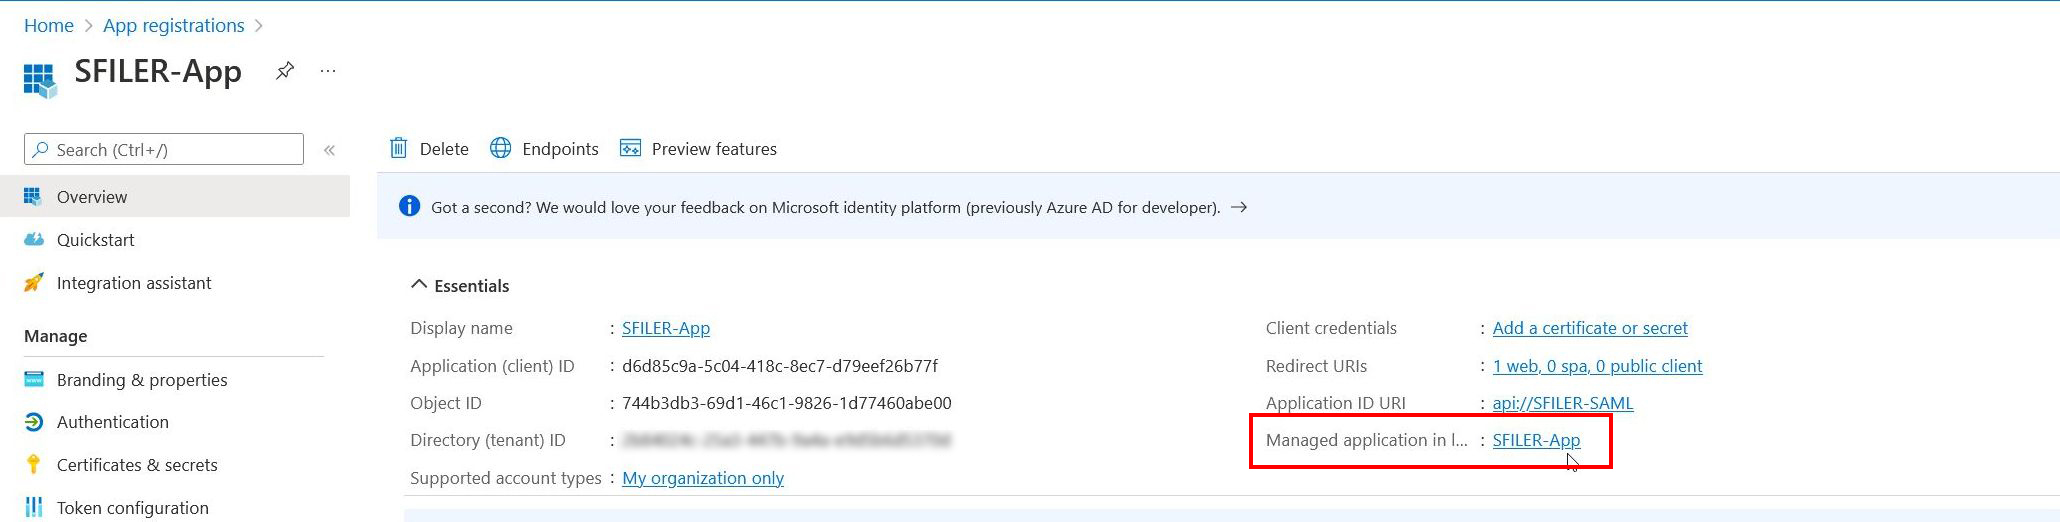
Task: Click the Branding & properties icon
Action: coord(34,379)
